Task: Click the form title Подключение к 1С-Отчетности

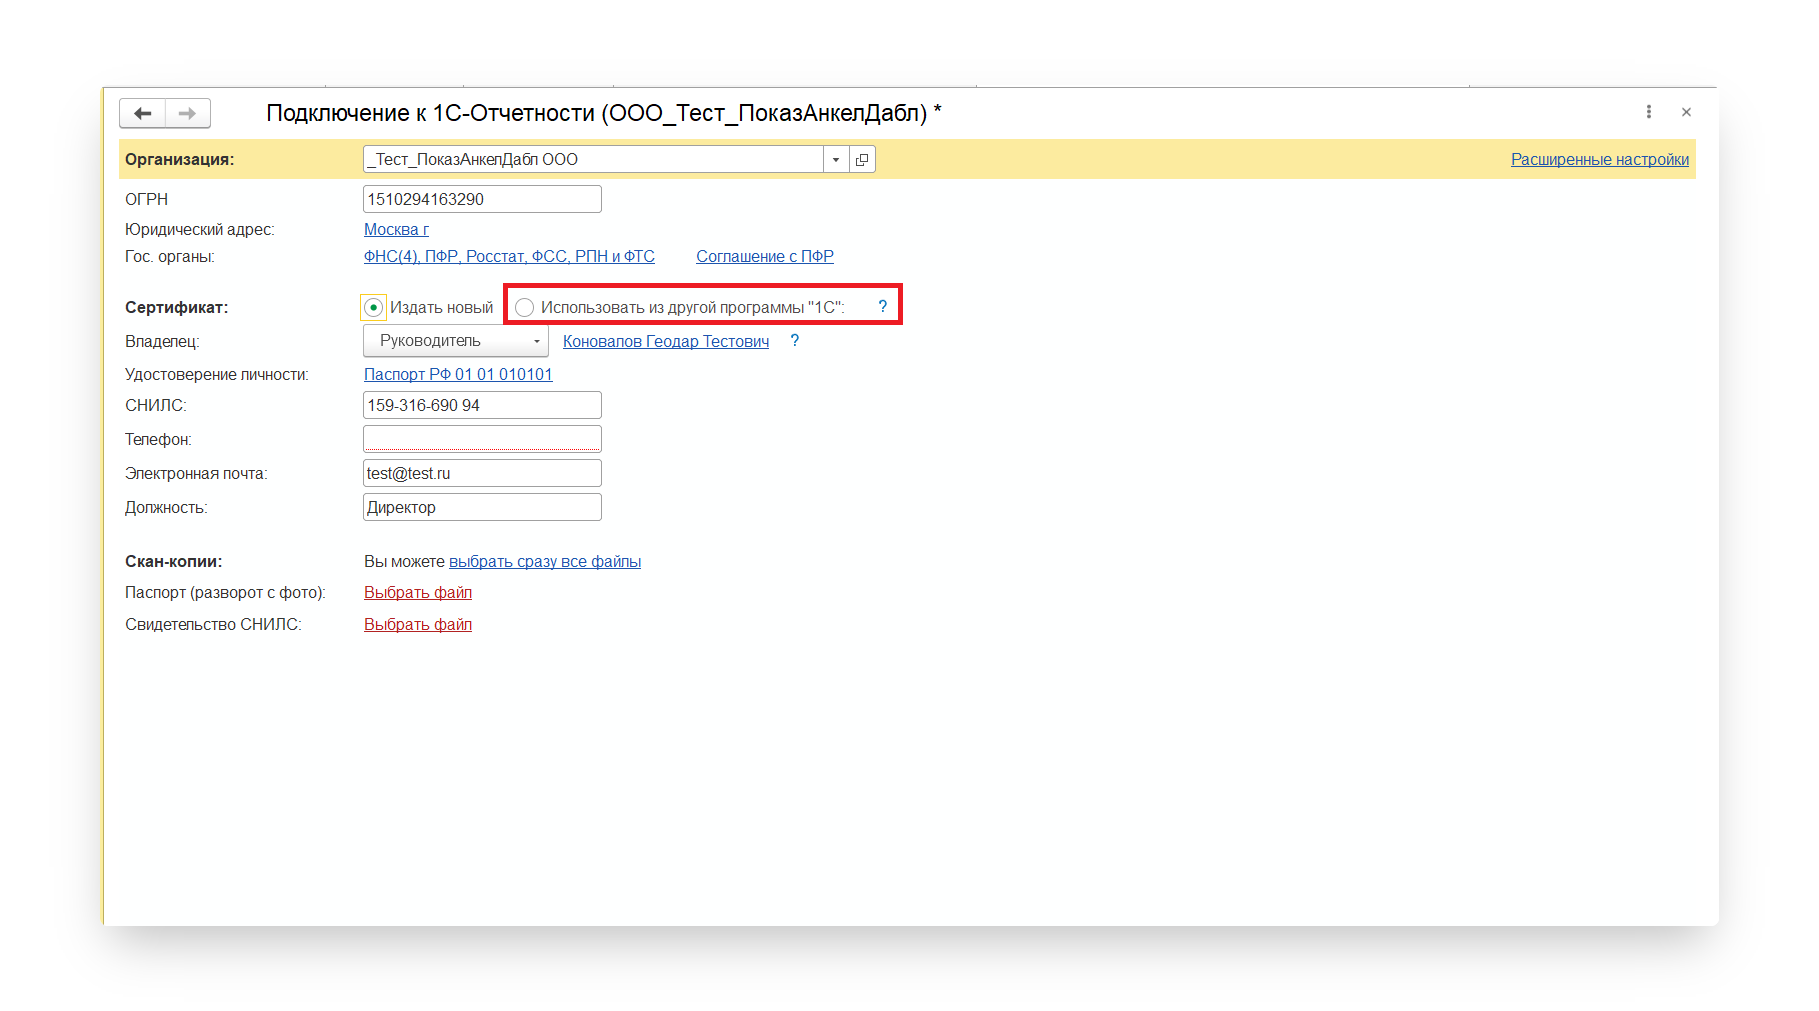Action: click(603, 113)
